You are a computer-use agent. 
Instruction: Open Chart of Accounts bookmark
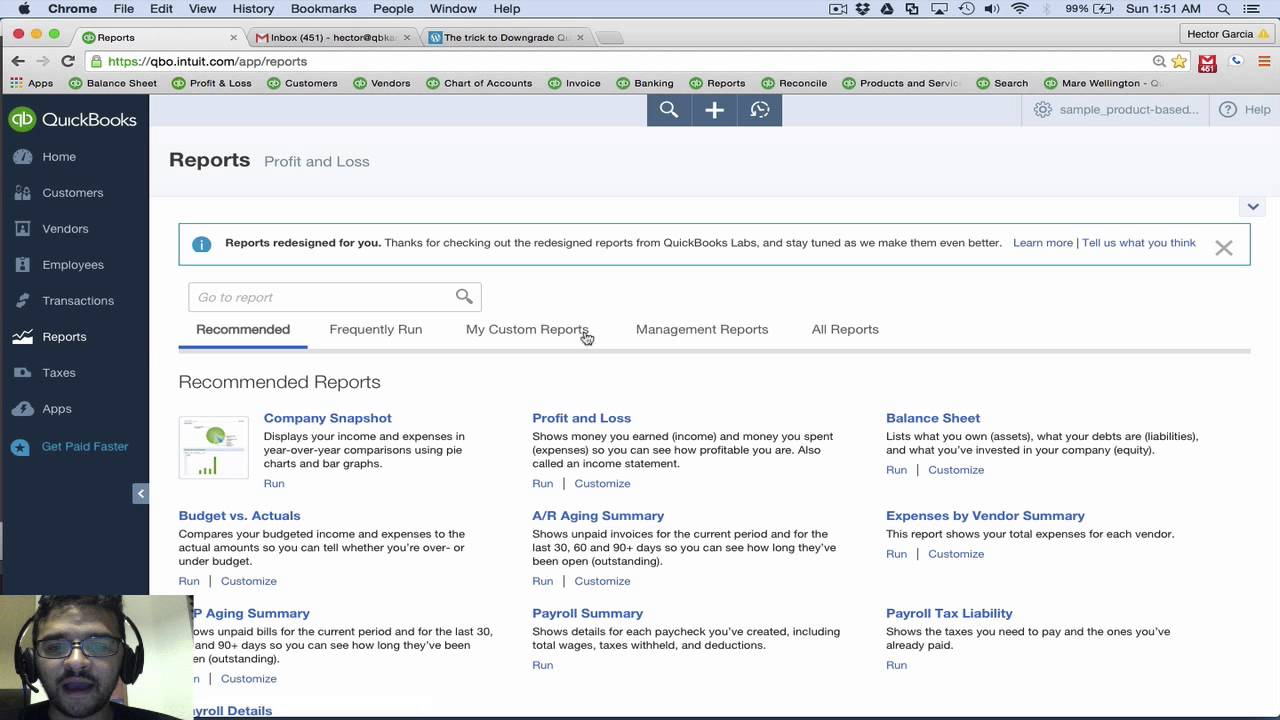(479, 83)
